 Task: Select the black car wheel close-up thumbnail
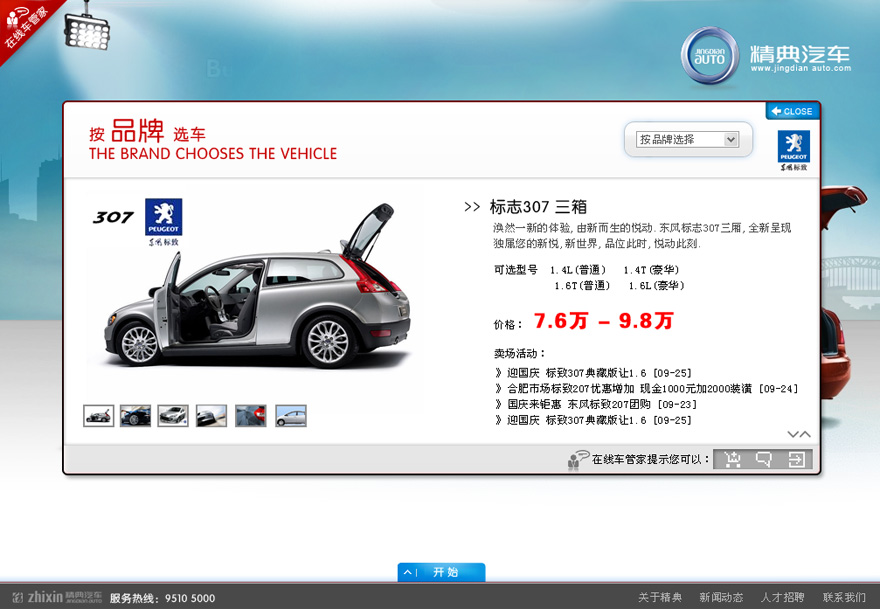(135, 416)
